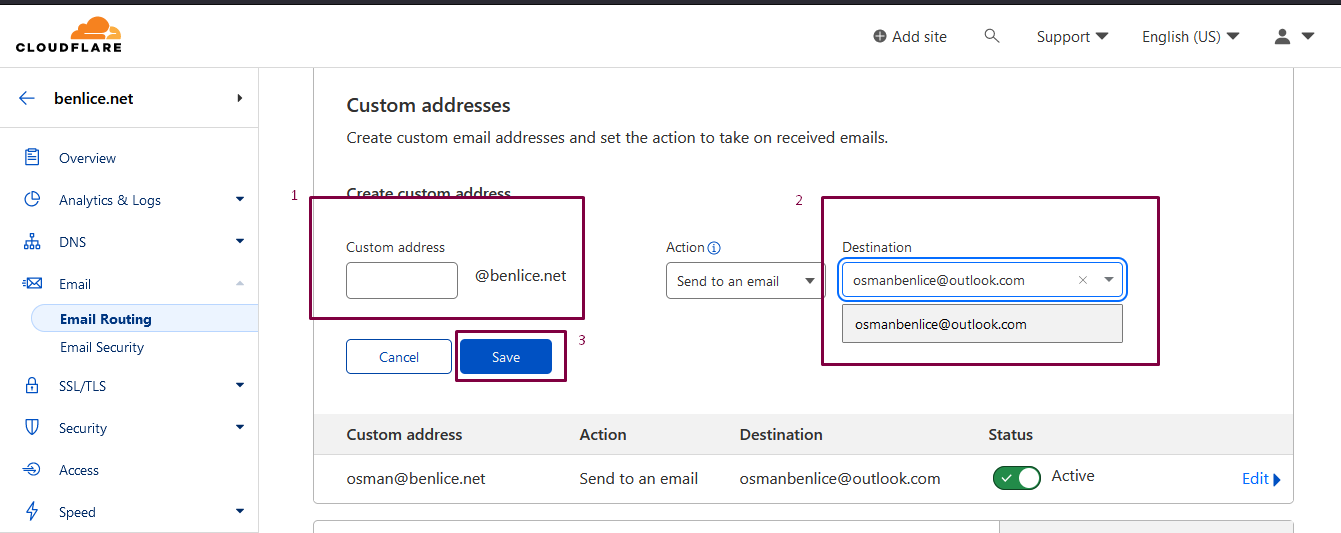1341x533 pixels.
Task: Click the Destination field text osmanbenlice@outlook.com
Action: pos(939,280)
